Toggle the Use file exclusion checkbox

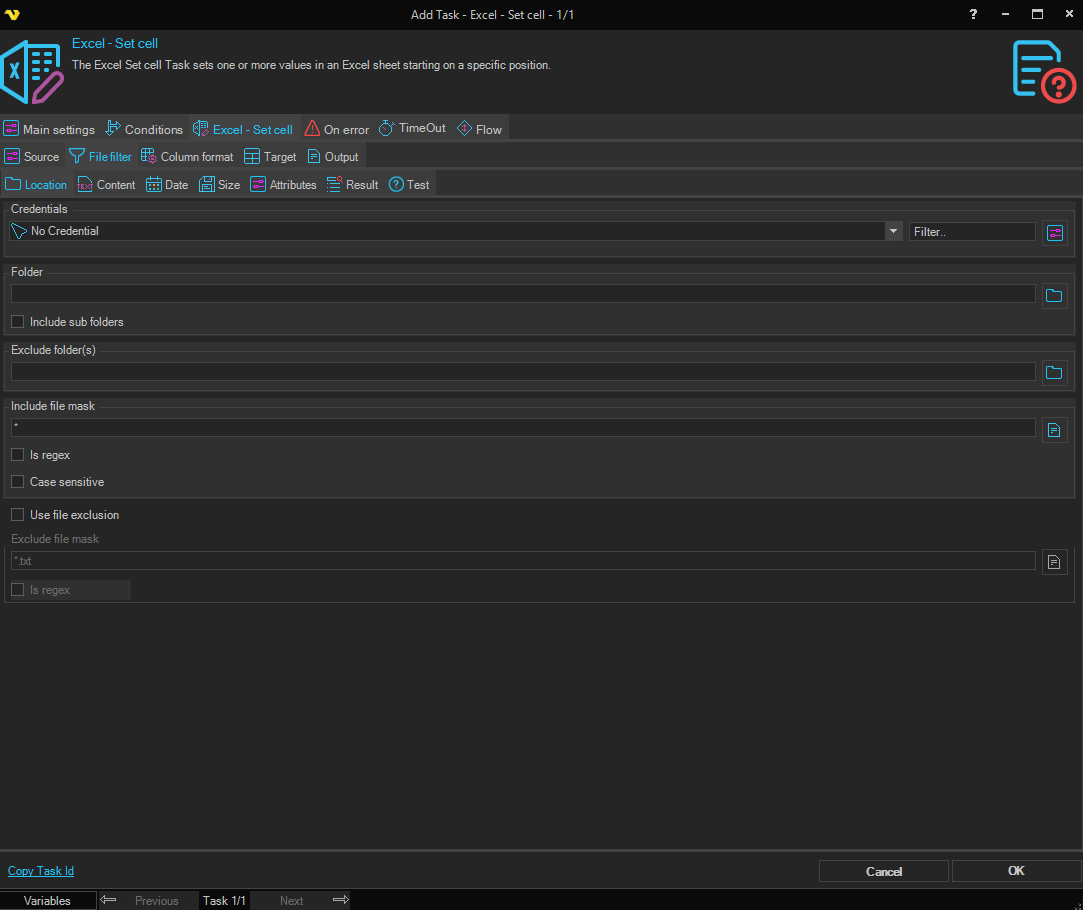(x=17, y=515)
